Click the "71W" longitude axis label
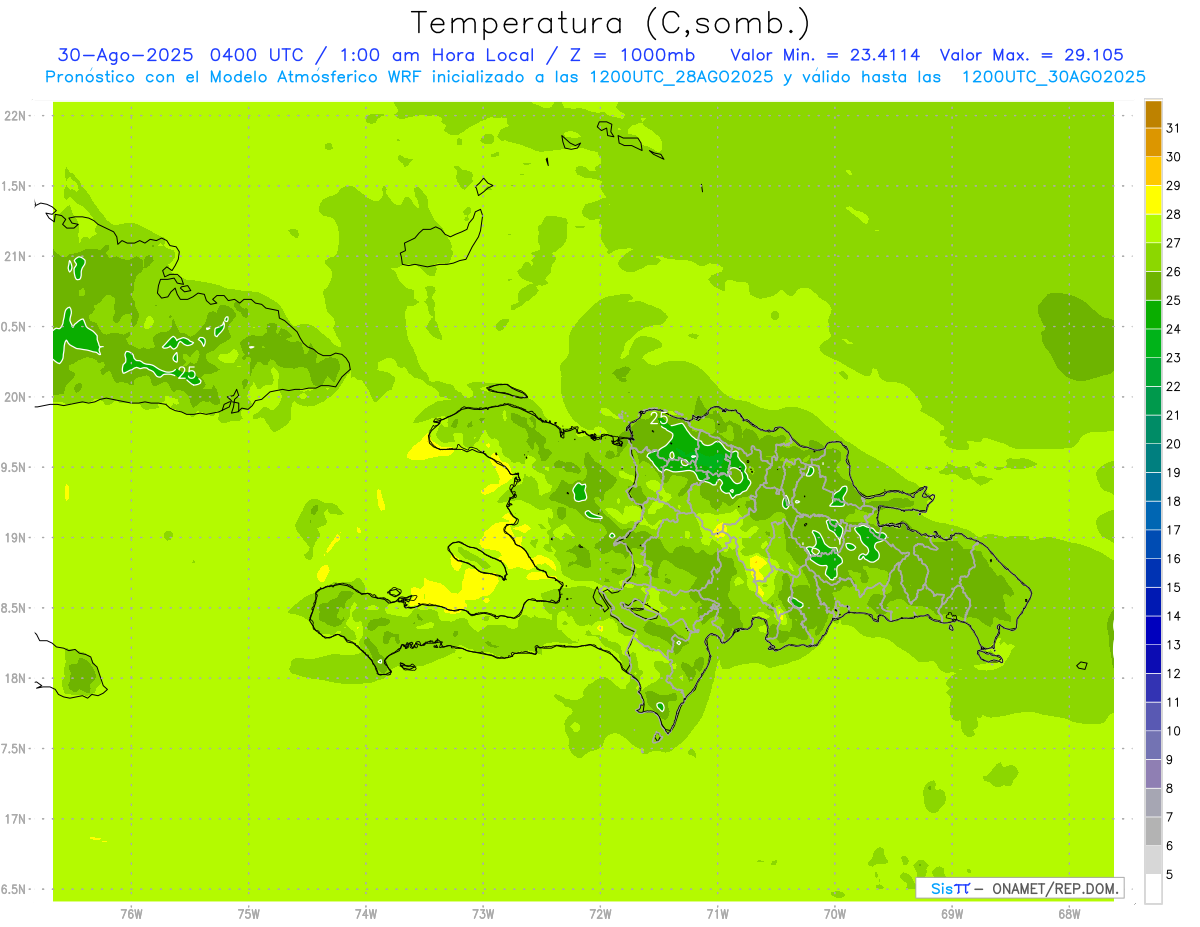 click(x=717, y=915)
